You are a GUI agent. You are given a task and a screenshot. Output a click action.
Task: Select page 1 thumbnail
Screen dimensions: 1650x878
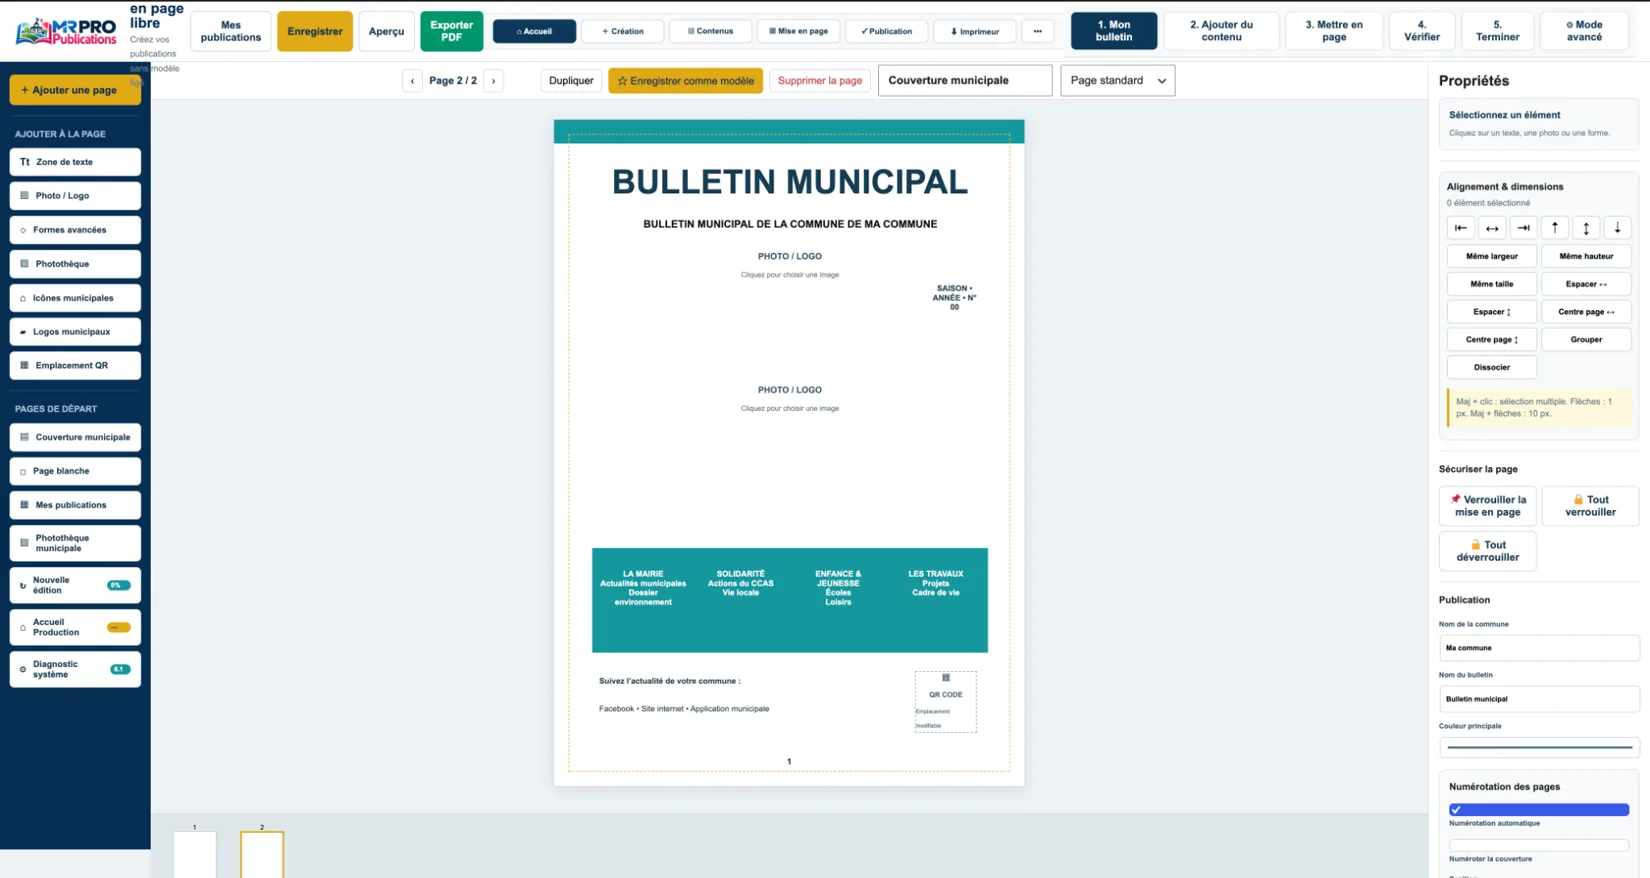[x=195, y=855]
